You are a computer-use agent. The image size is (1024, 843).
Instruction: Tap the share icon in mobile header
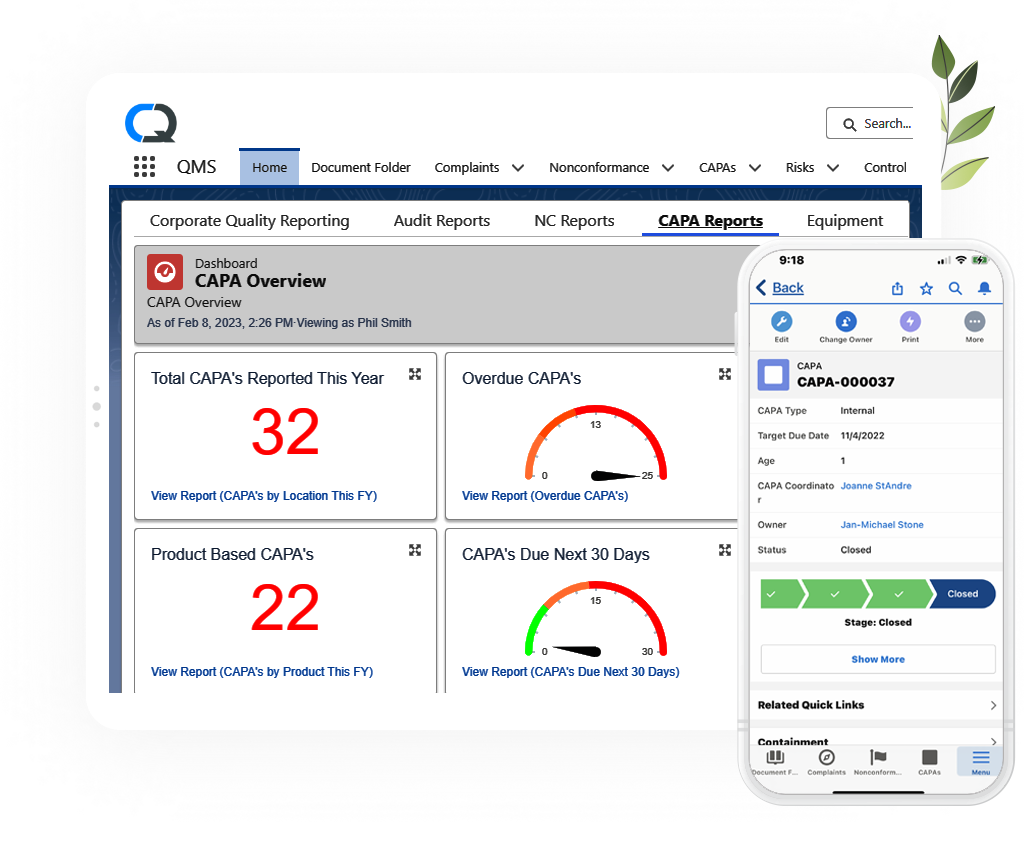(x=897, y=288)
